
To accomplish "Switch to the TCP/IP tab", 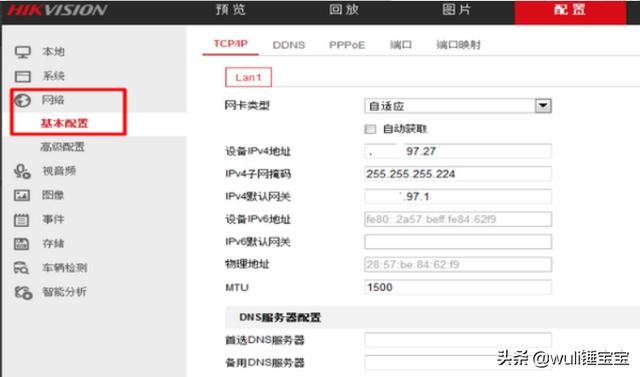I will (231, 44).
